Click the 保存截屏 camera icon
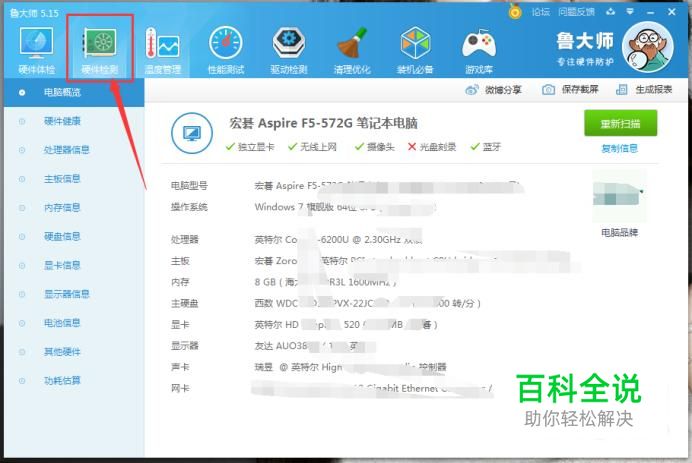 (x=548, y=90)
